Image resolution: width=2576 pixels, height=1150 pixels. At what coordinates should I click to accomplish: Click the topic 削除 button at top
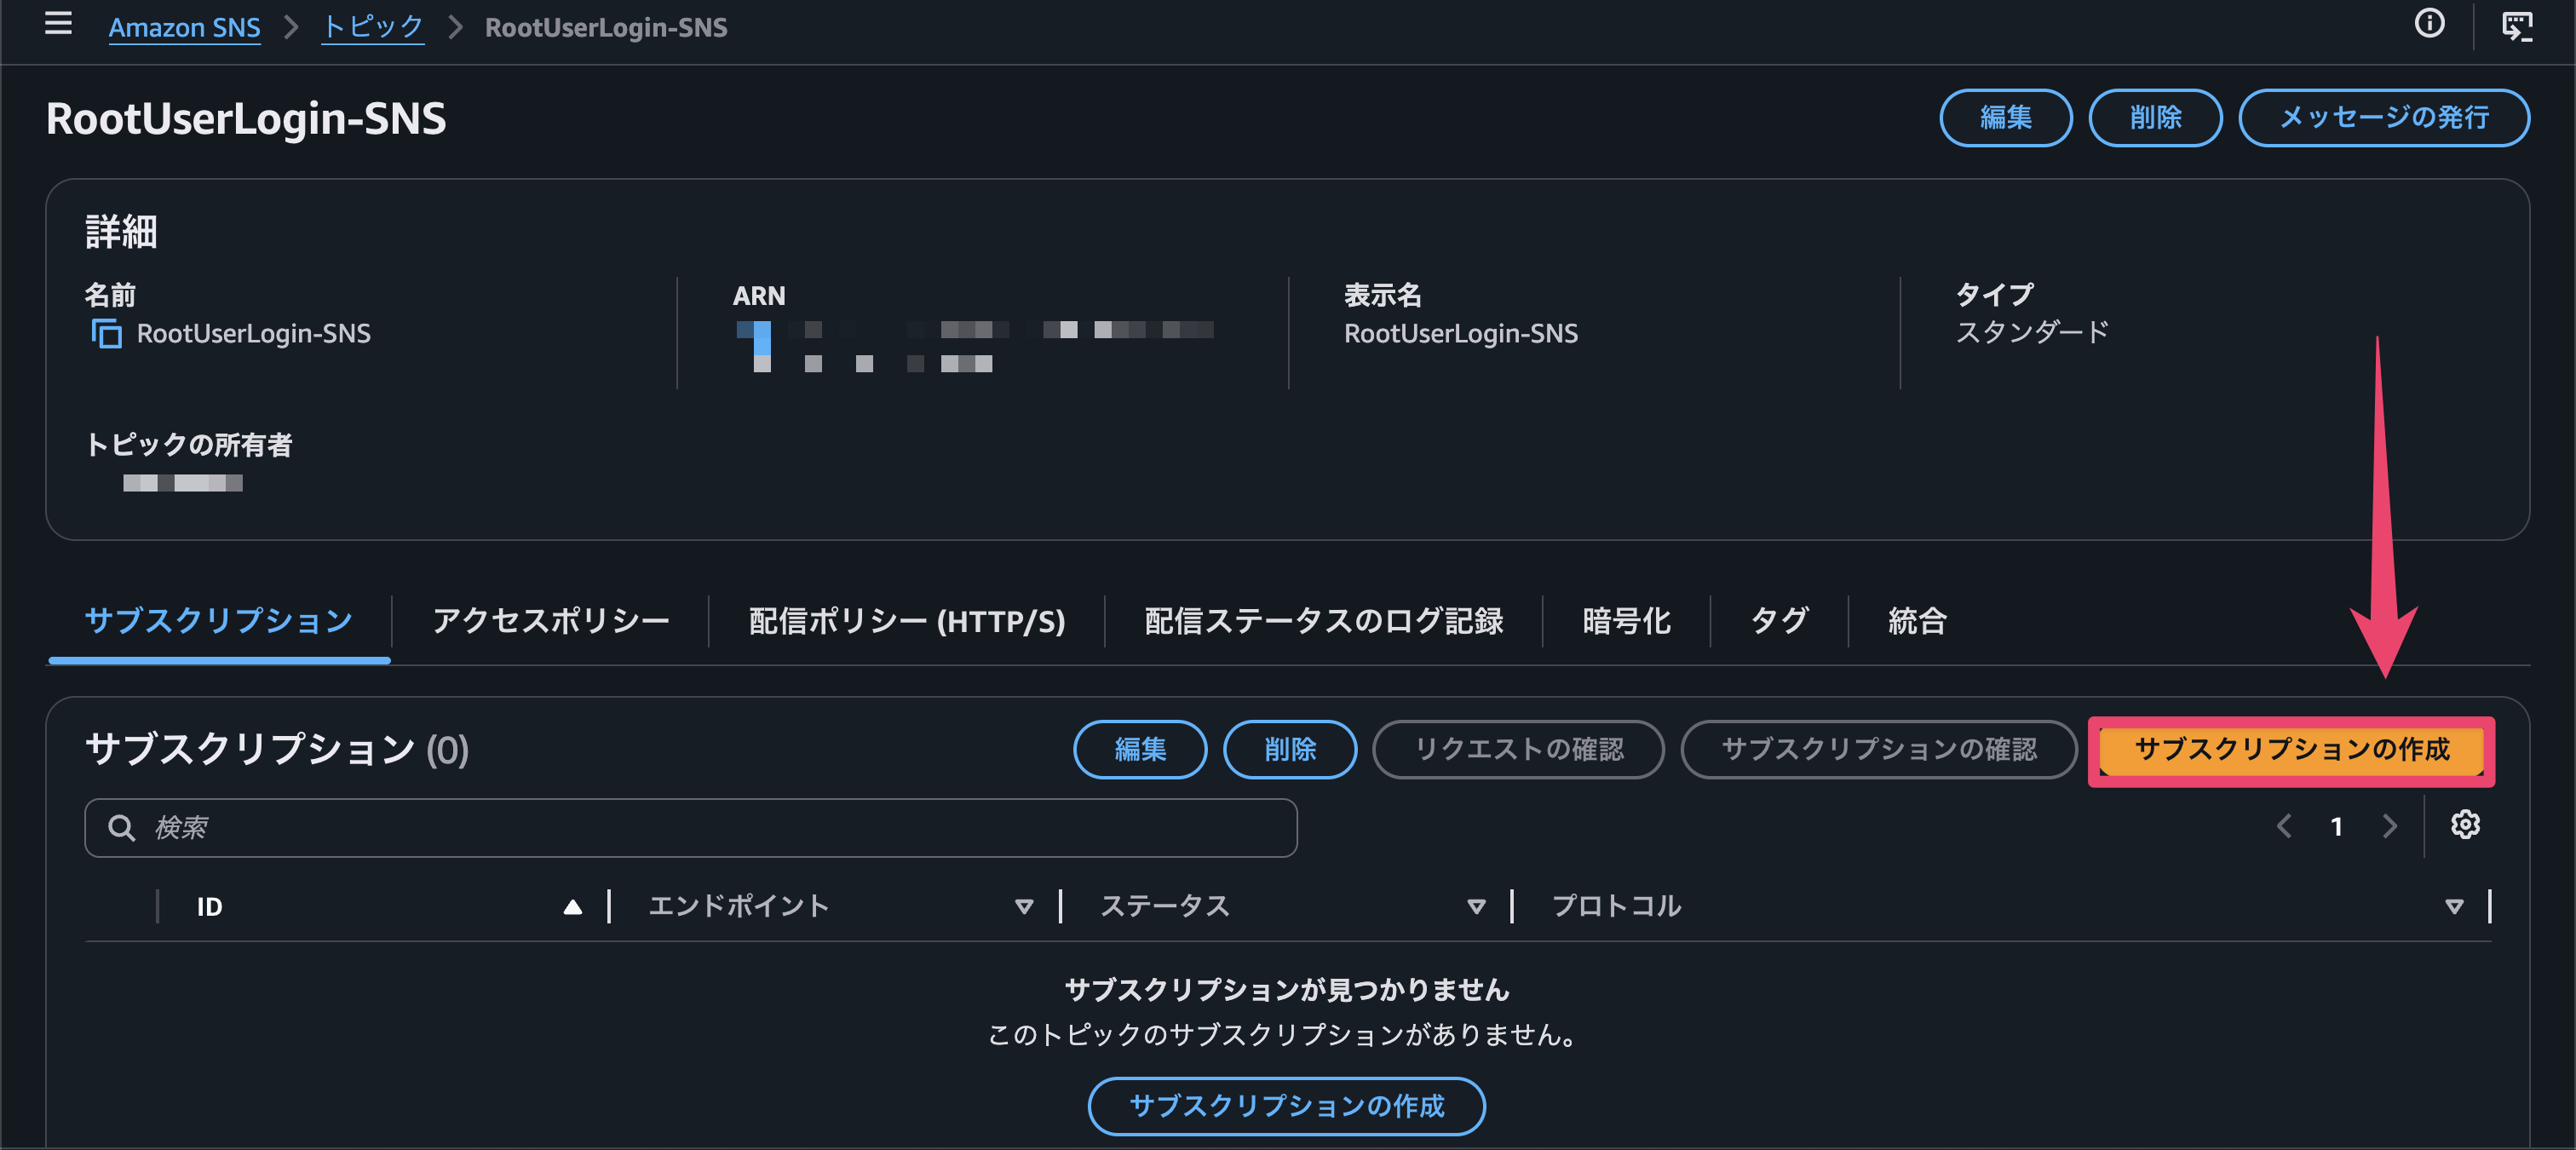click(x=2155, y=118)
